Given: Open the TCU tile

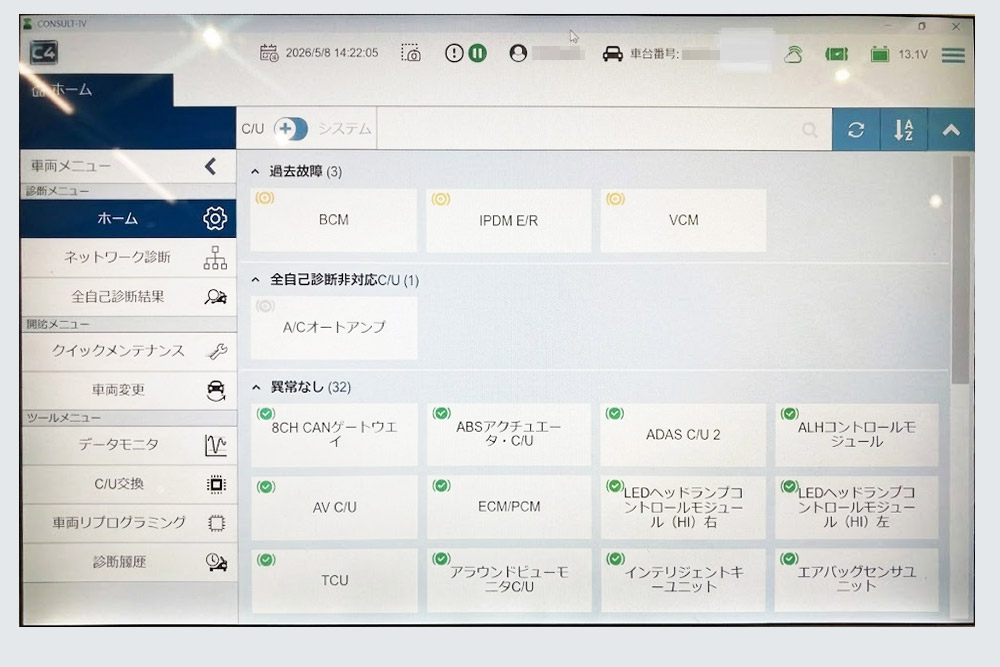Looking at the screenshot, I should tap(334, 580).
